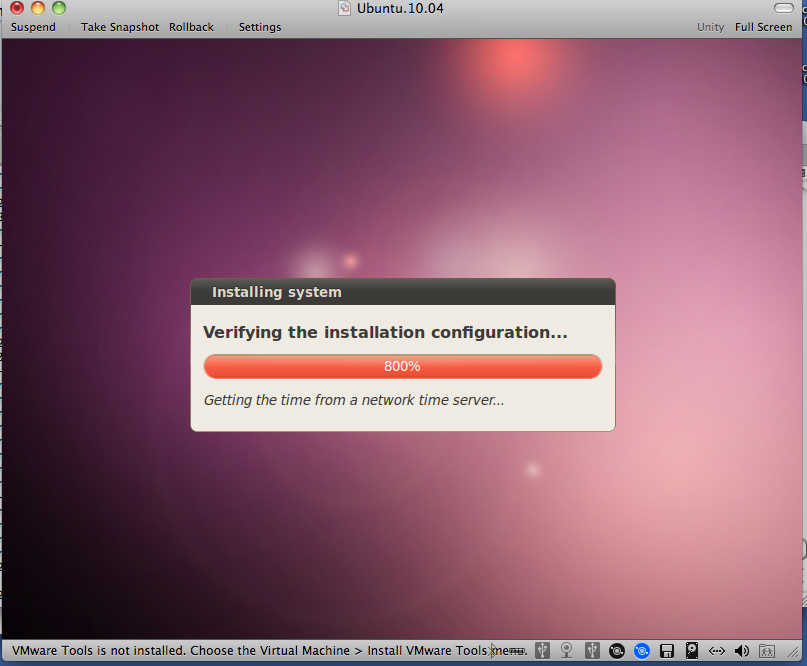Screen dimensions: 807x666
Task: Take Snapshot of the virtual machine
Action: click(x=119, y=27)
